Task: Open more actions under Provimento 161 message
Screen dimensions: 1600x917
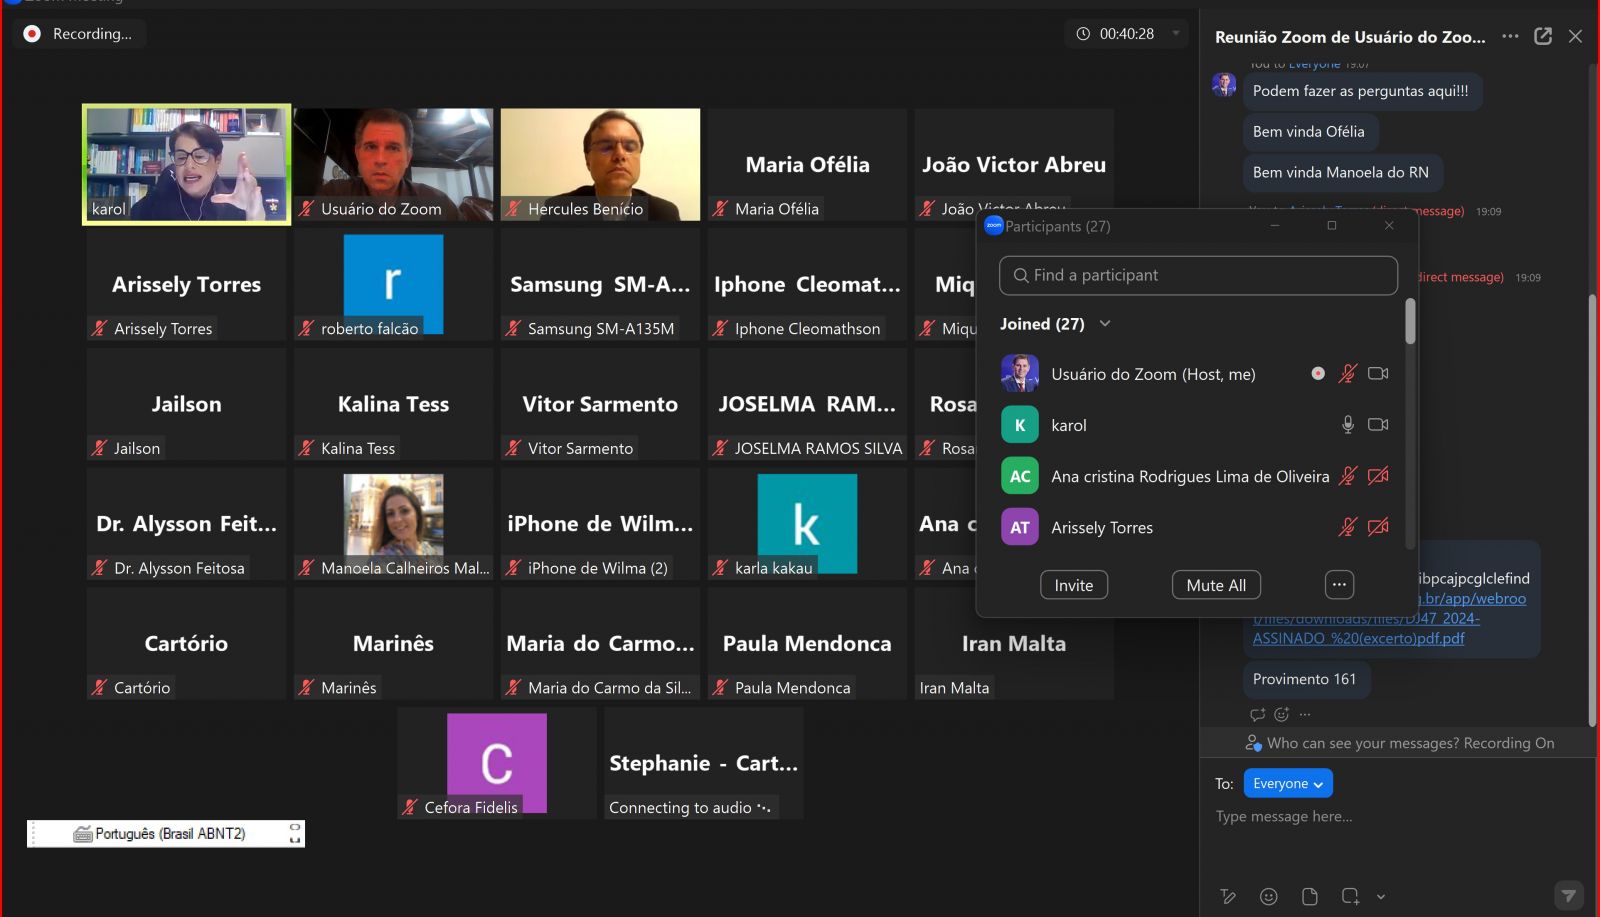Action: [x=1305, y=714]
